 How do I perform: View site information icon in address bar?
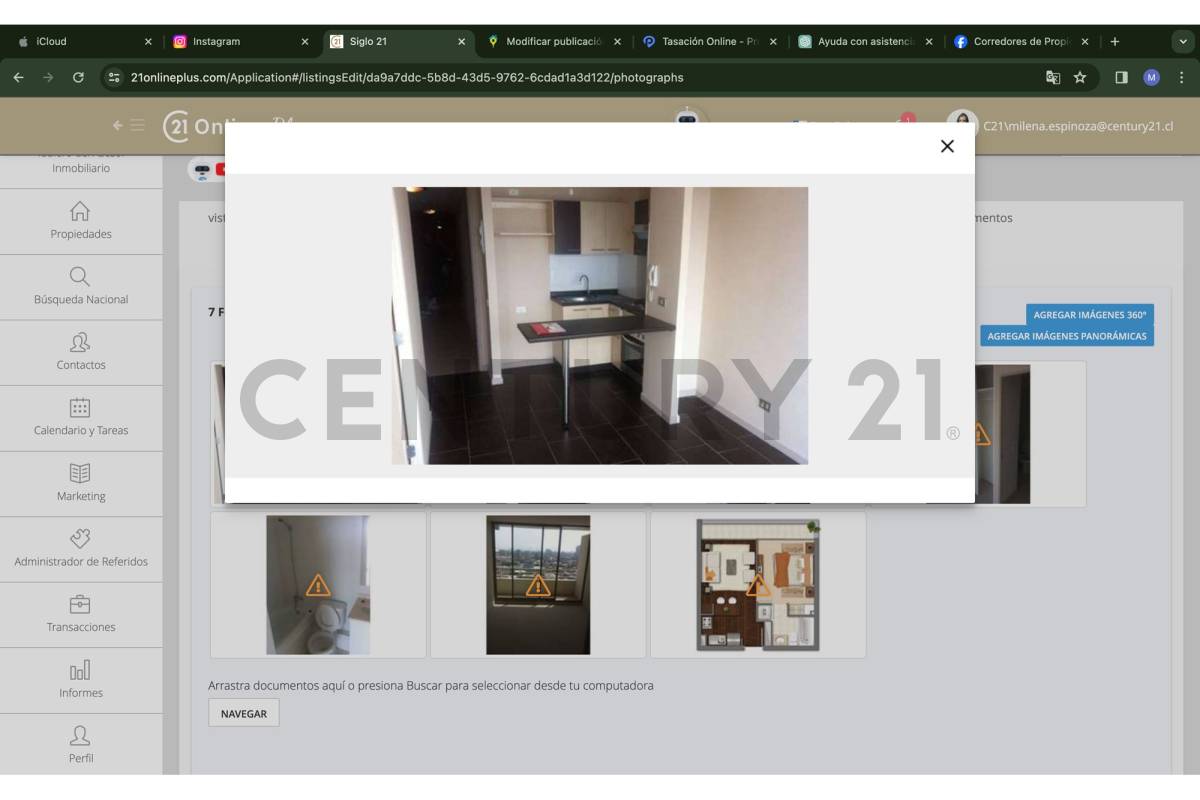[114, 77]
